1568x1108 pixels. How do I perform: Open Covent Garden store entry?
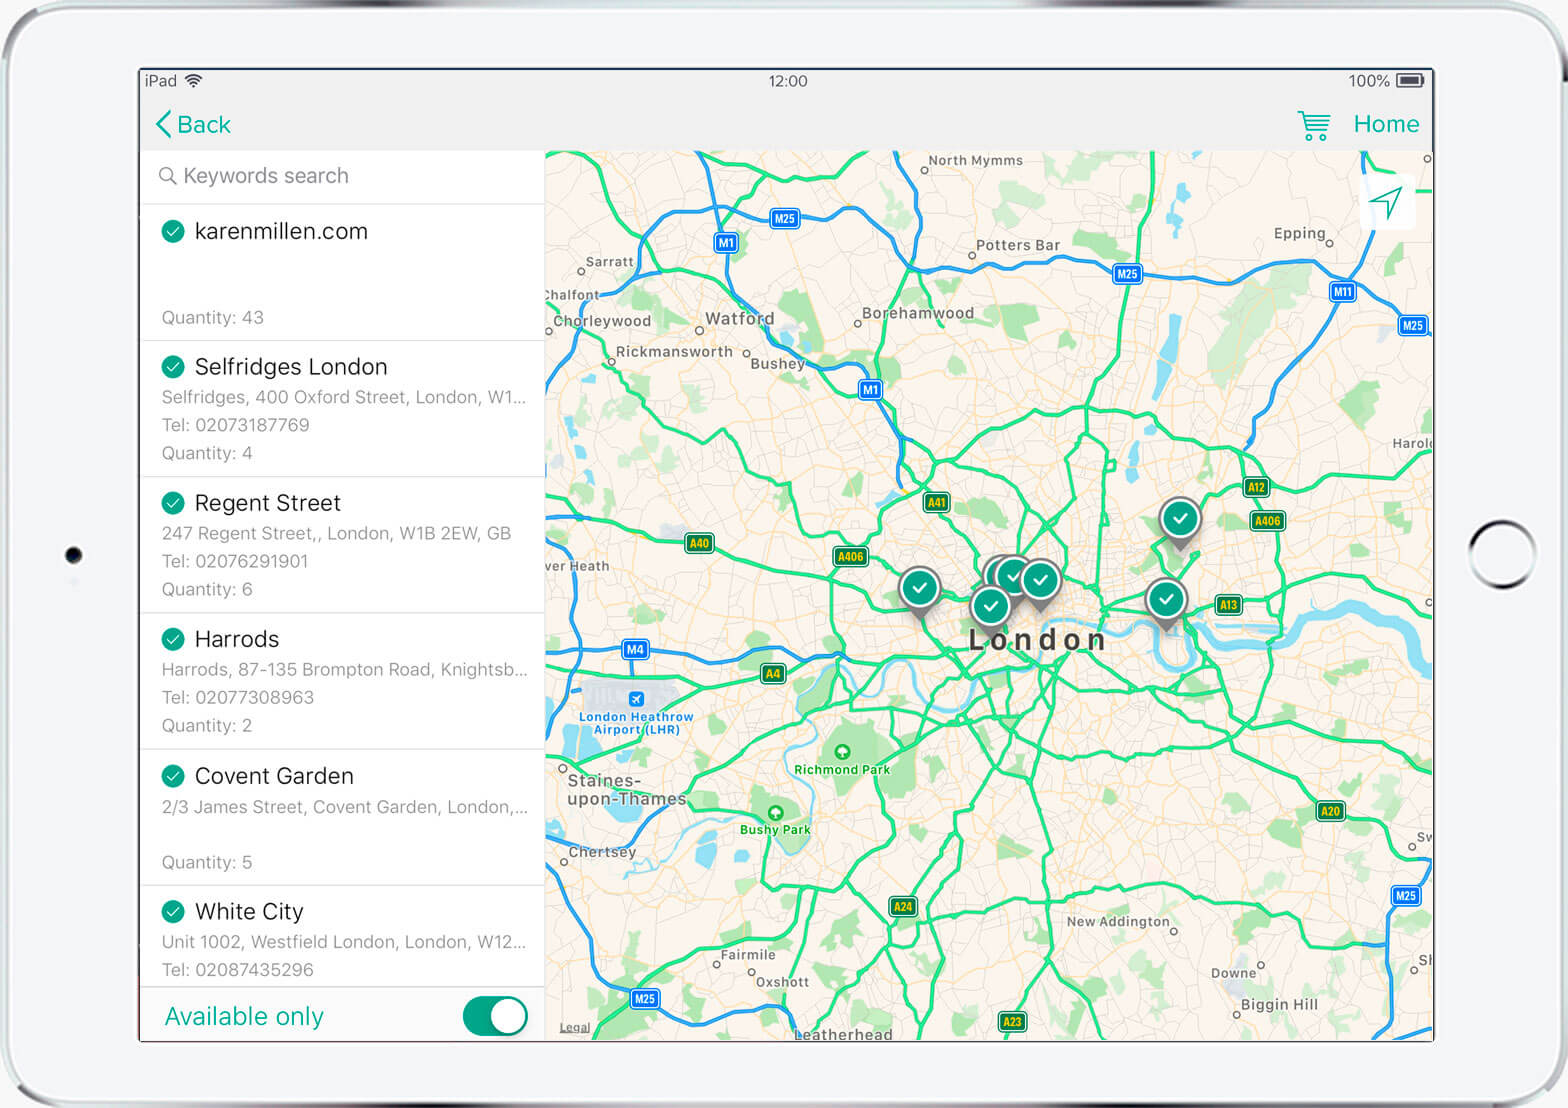click(x=342, y=817)
